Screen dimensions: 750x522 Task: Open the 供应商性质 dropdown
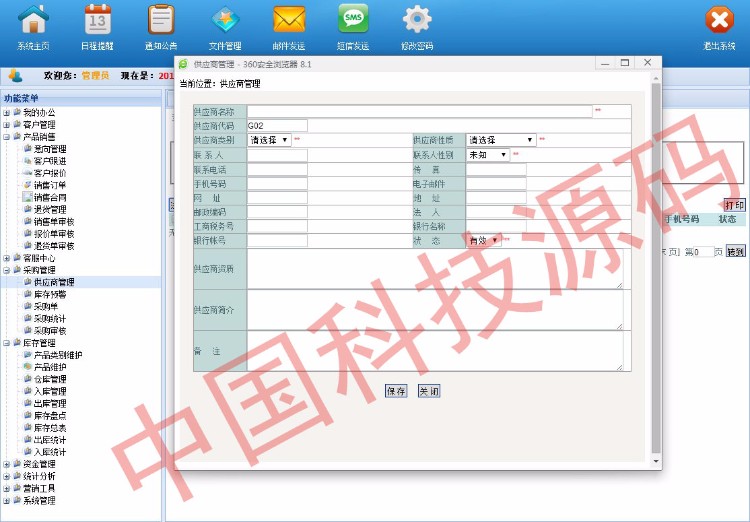point(501,140)
